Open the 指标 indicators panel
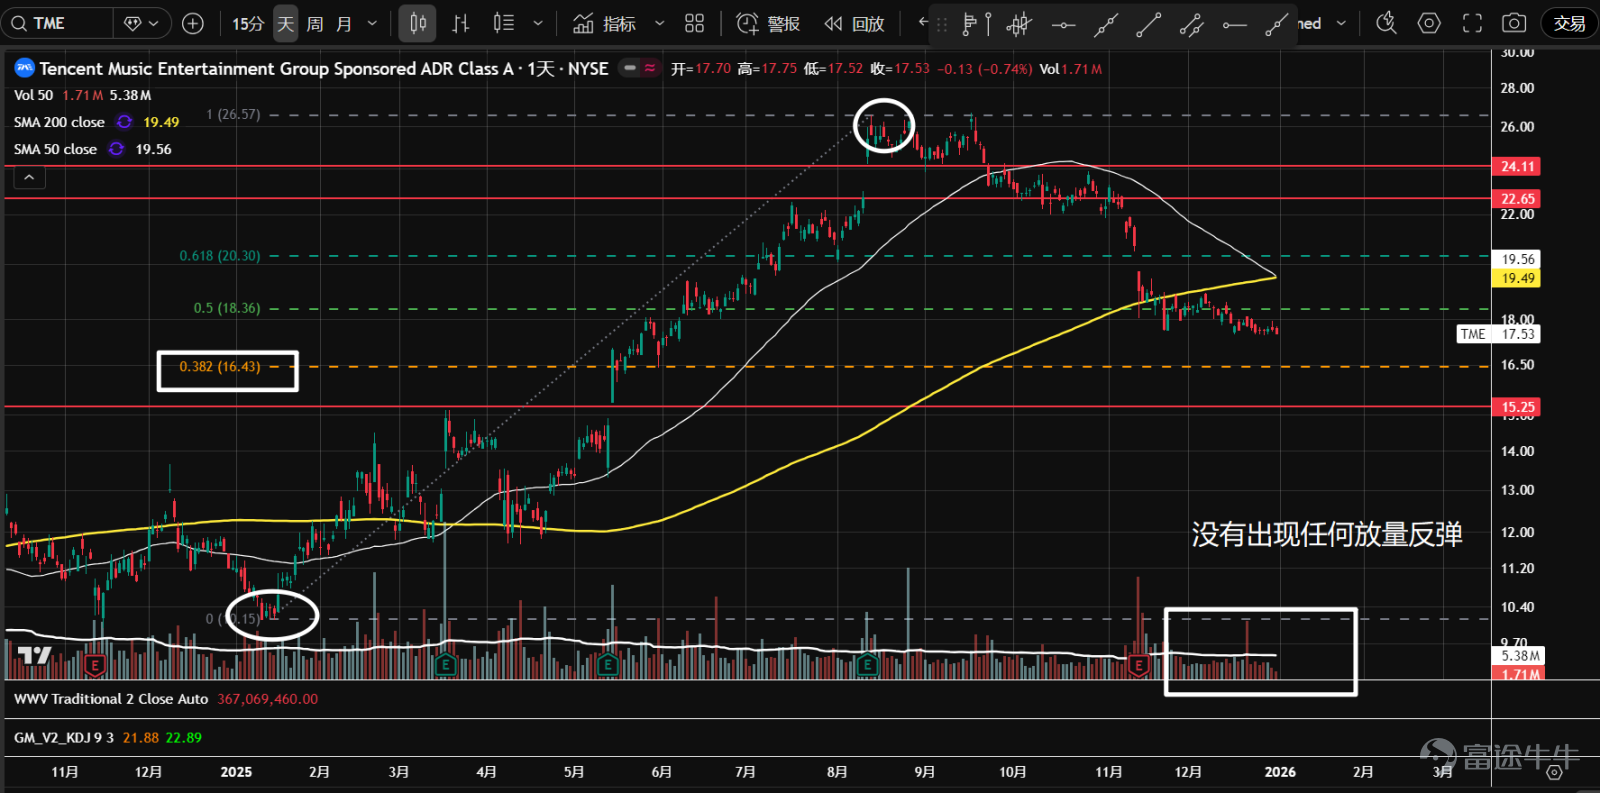 (x=605, y=23)
